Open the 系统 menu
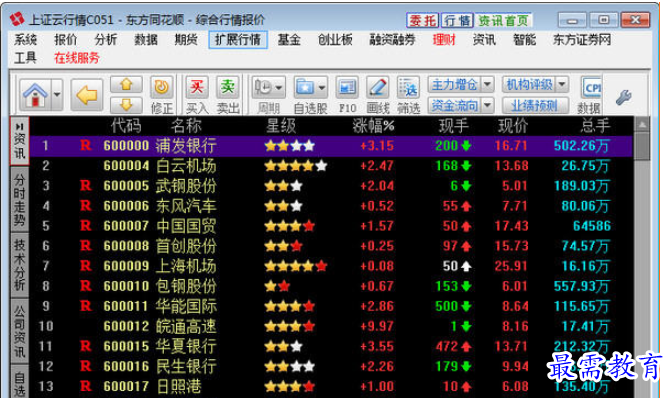The image size is (671, 398). tap(25, 40)
